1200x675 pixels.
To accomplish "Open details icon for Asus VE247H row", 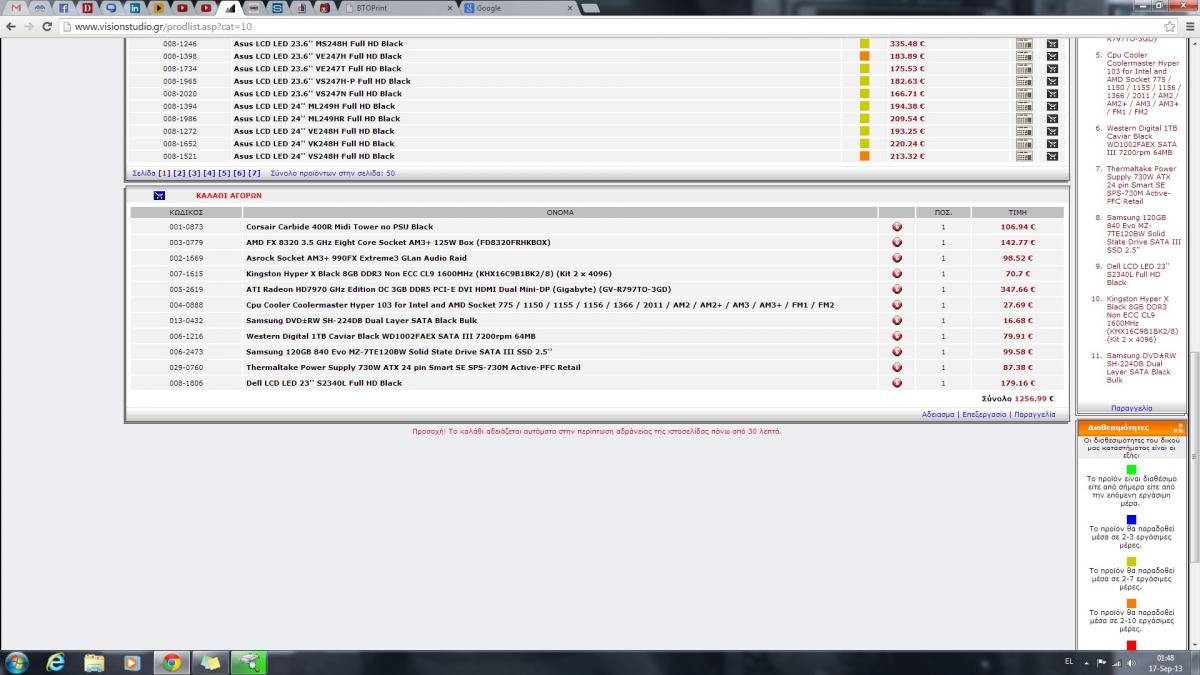I will pyautogui.click(x=1024, y=56).
